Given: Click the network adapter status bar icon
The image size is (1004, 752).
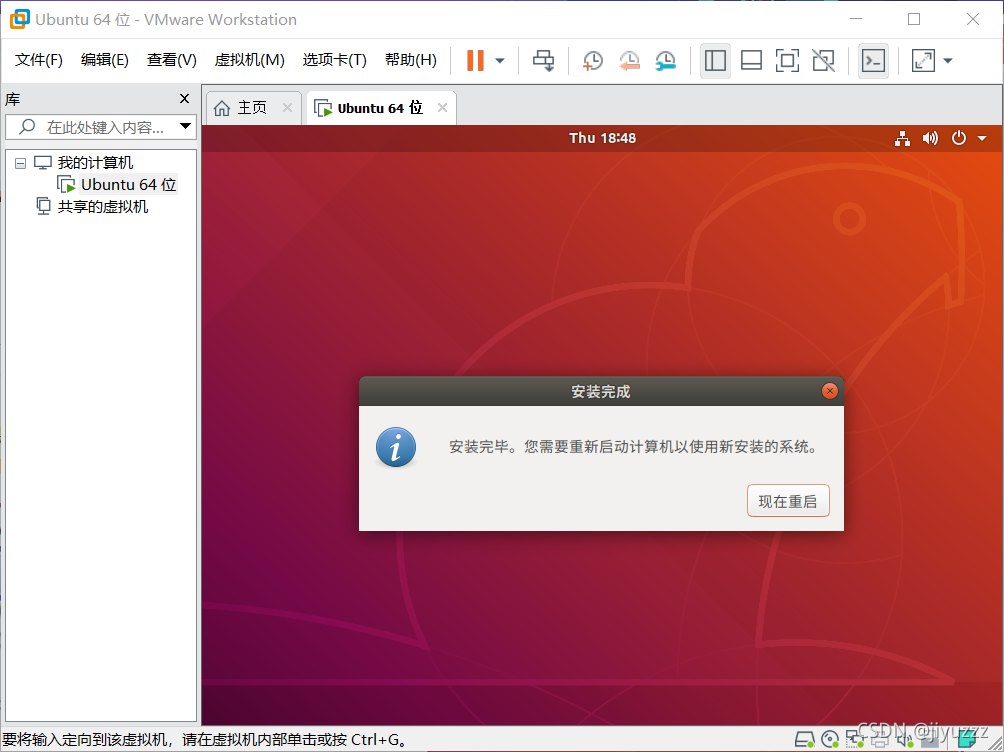Looking at the screenshot, I should 855,740.
